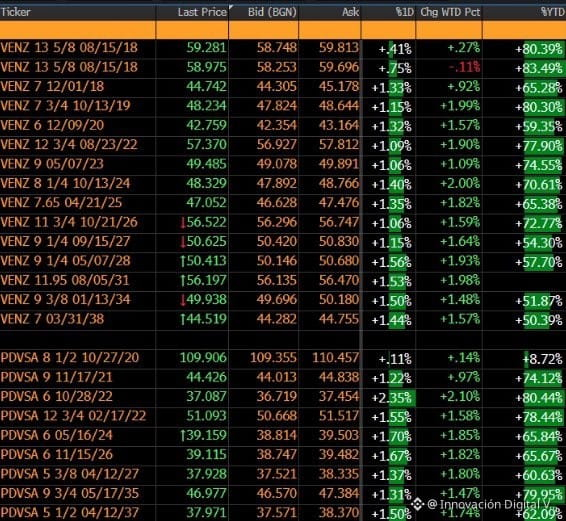Select ticker PDVSA 5 3/8 04/12/27
The height and width of the screenshot is (521, 566).
70,474
